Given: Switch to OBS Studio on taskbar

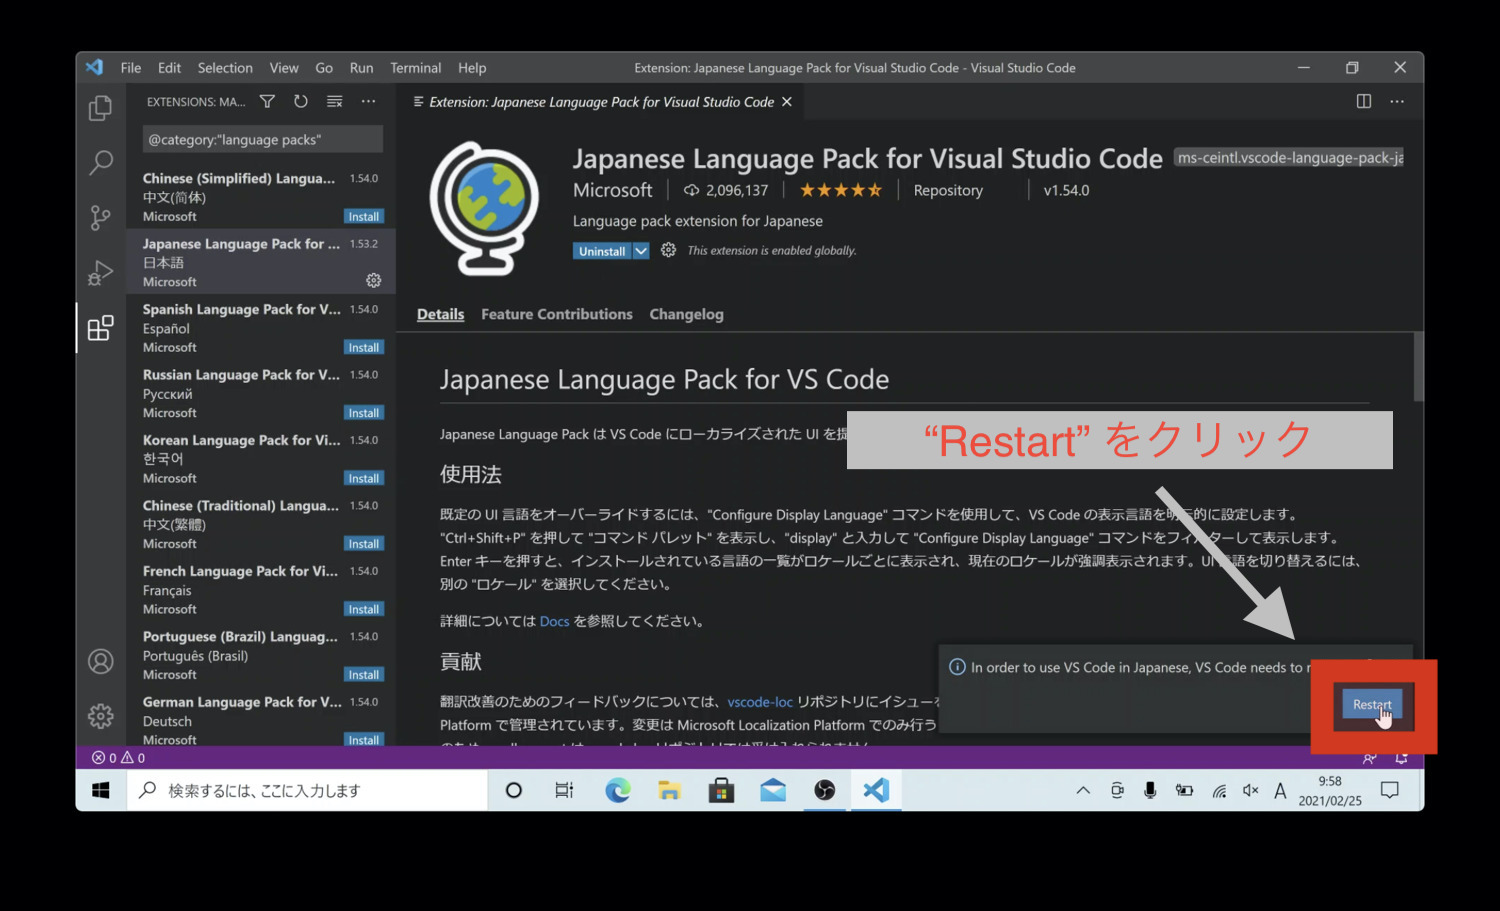Looking at the screenshot, I should coord(825,790).
